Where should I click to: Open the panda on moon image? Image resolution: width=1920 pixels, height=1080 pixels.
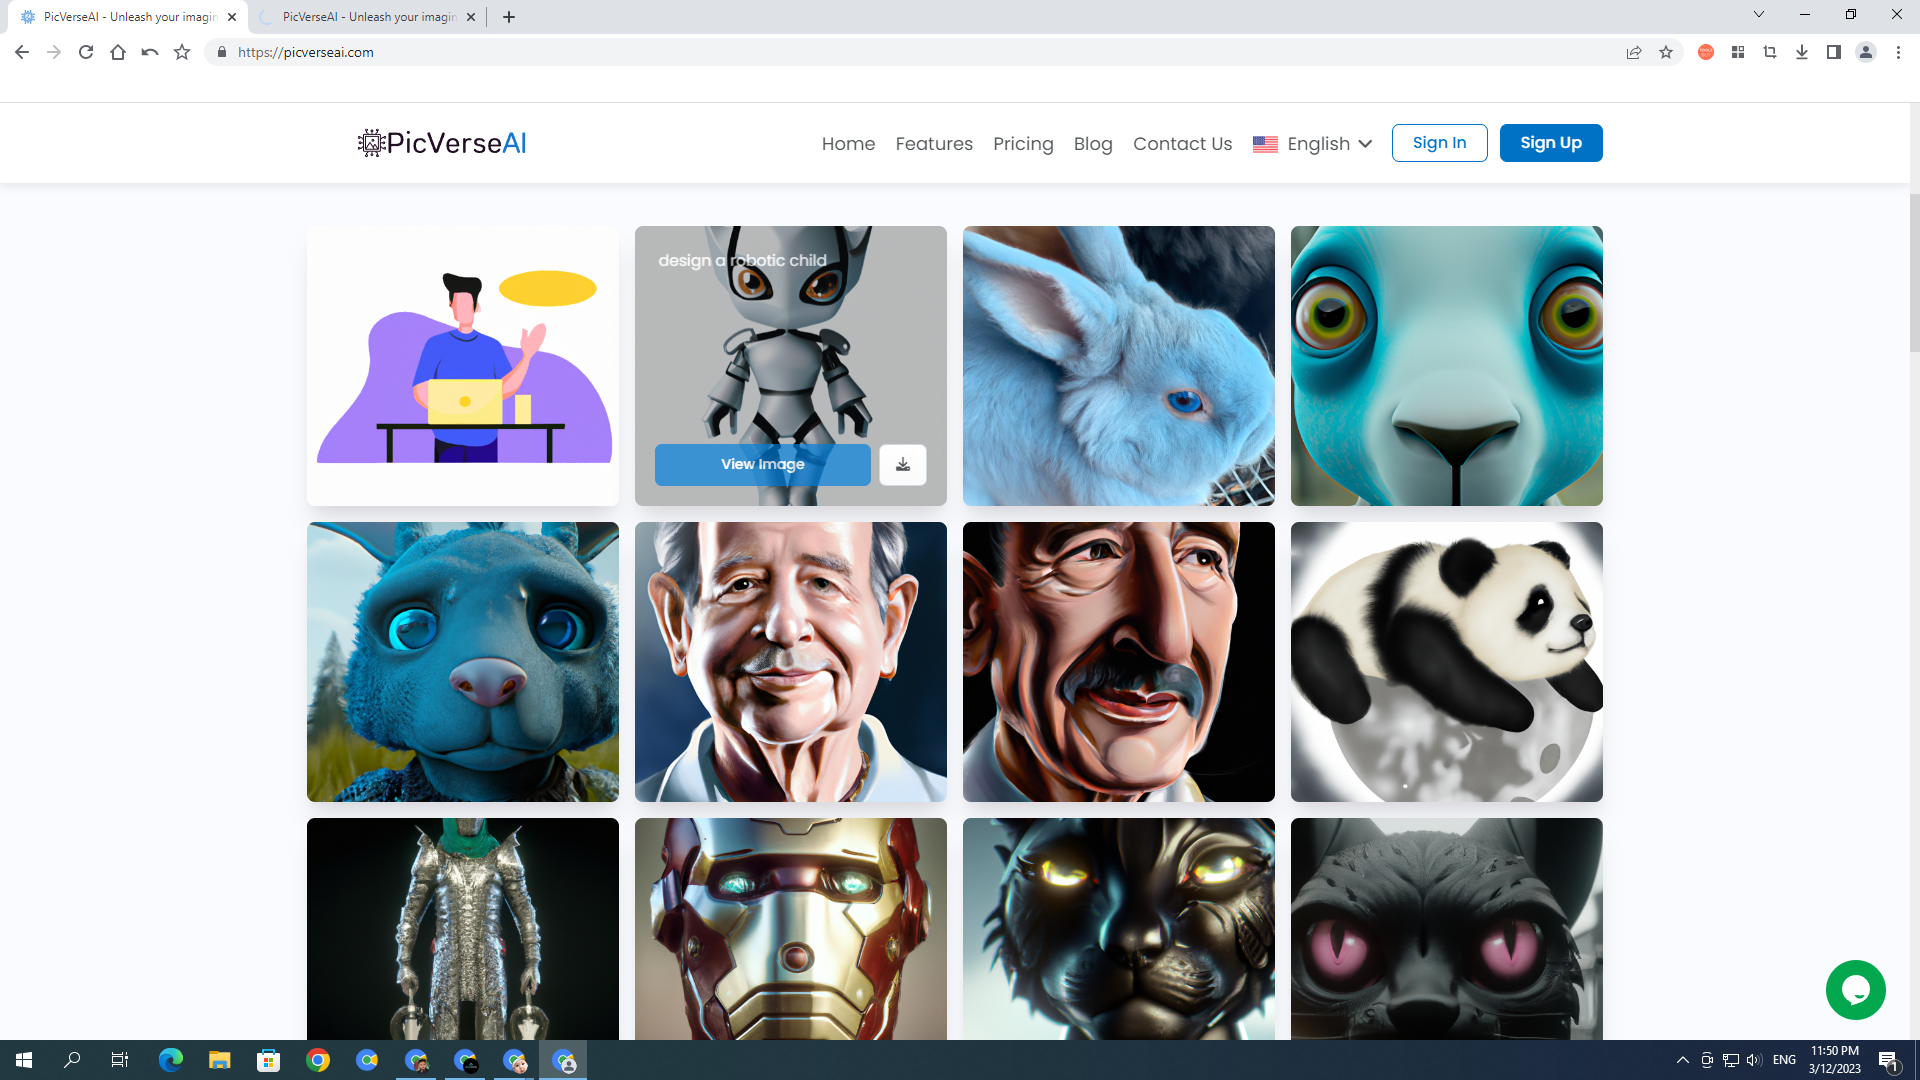1447,662
